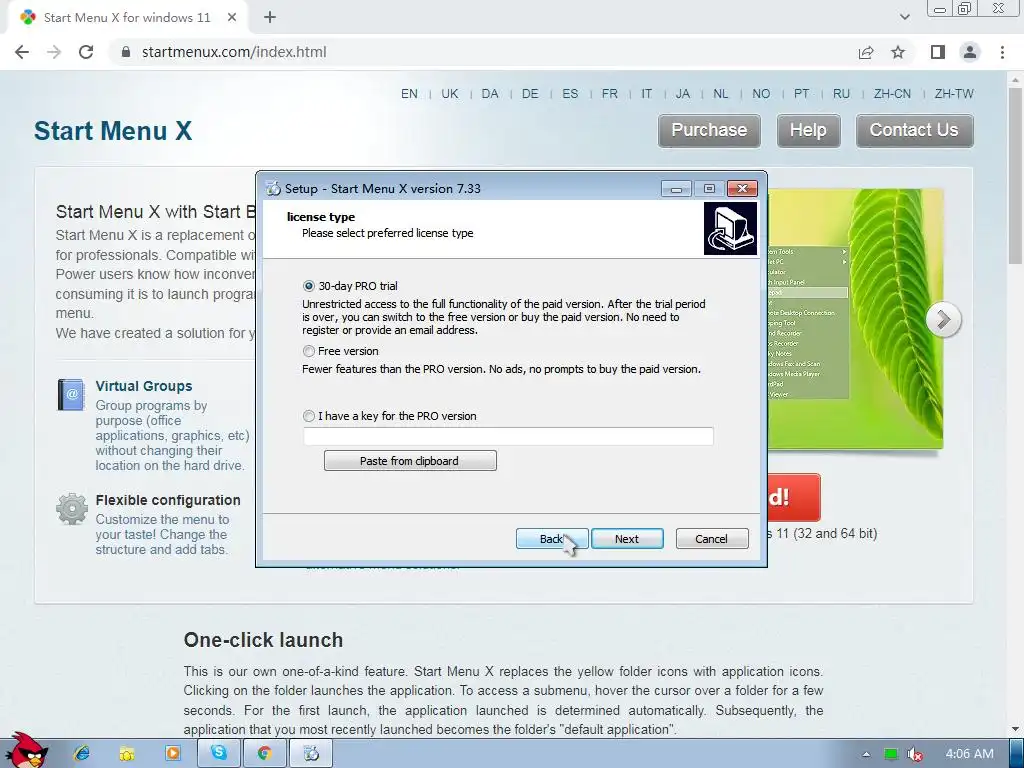Switch site language to EN
Viewport: 1024px width, 768px height.
click(409, 93)
